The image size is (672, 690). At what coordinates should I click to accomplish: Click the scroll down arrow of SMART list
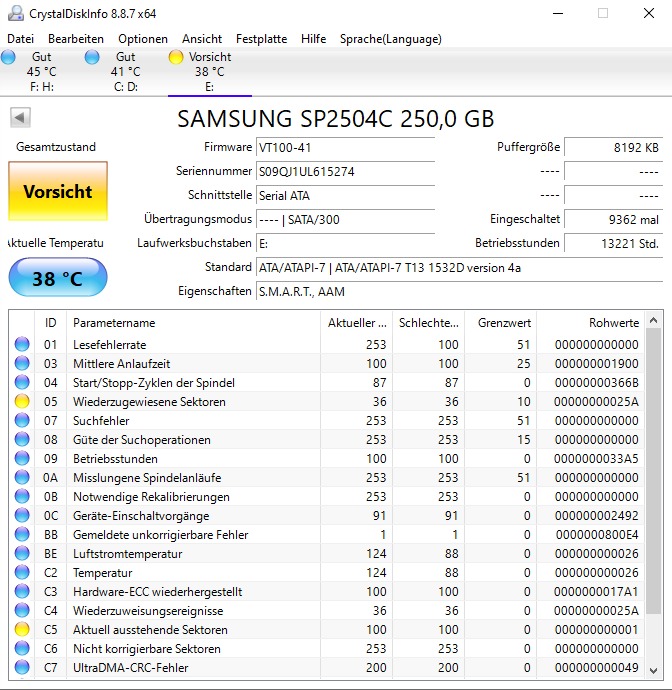point(654,670)
